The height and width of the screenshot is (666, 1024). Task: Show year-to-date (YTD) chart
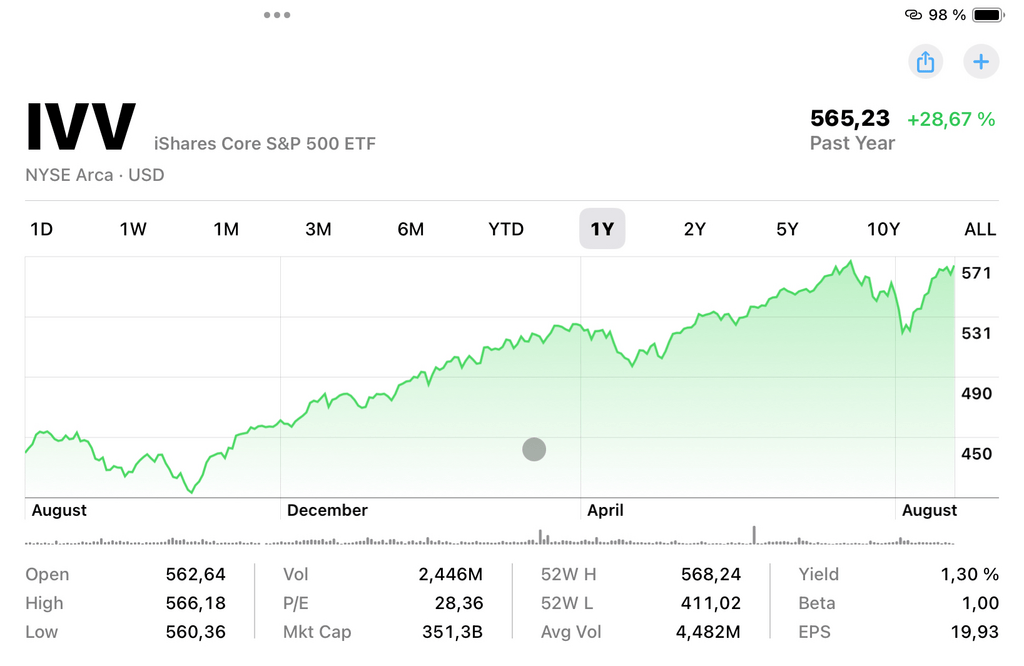[506, 229]
